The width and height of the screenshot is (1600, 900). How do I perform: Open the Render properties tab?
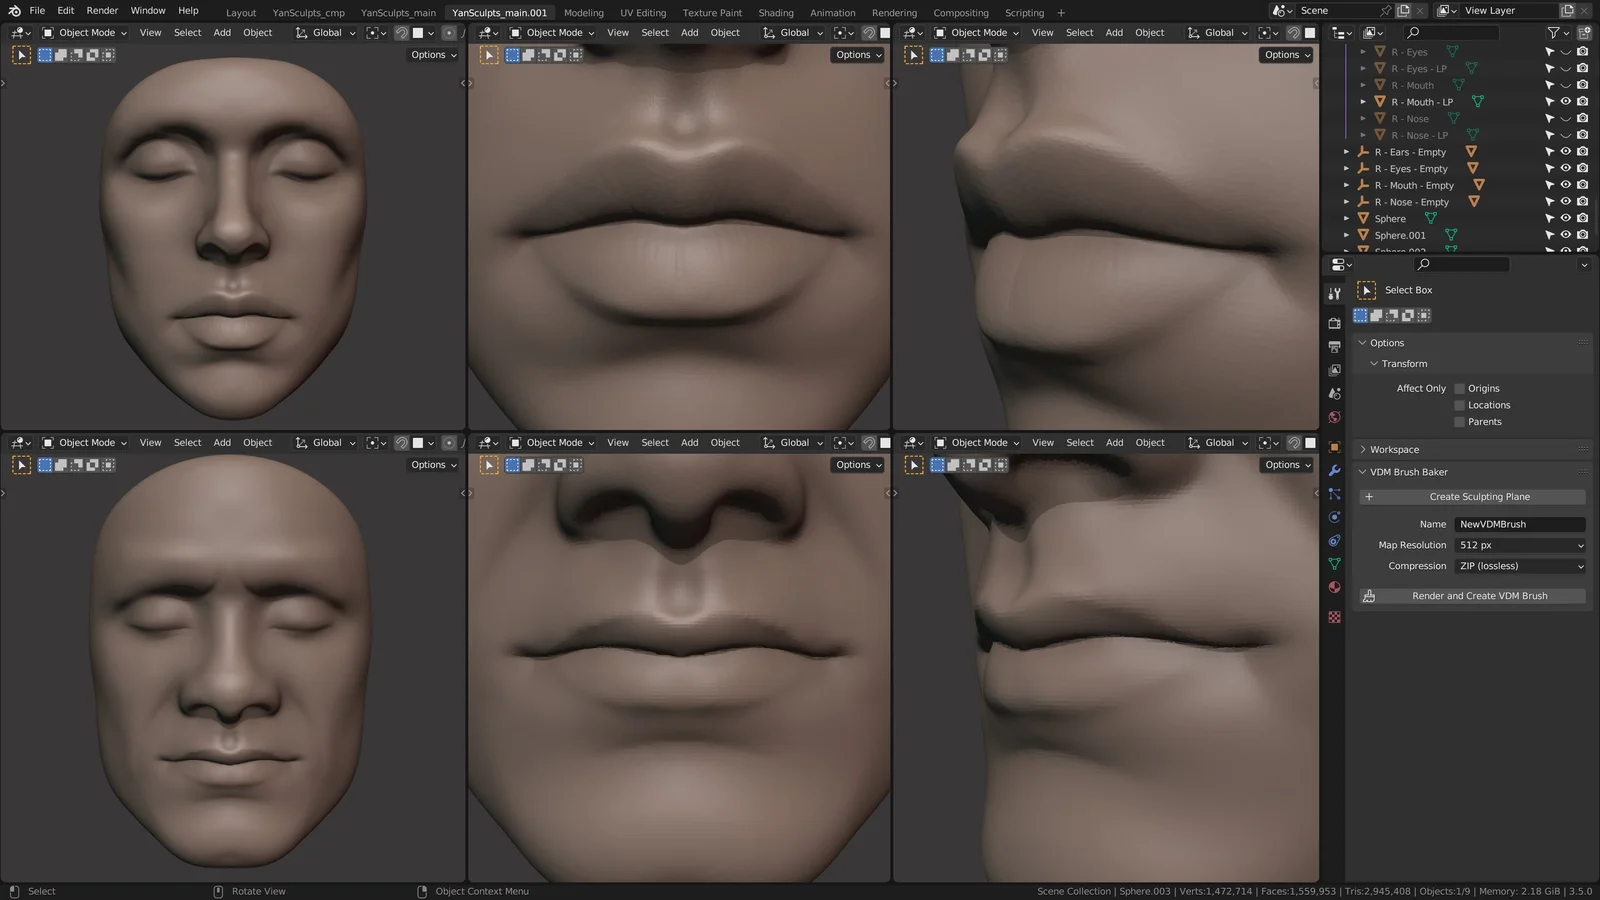(1334, 325)
